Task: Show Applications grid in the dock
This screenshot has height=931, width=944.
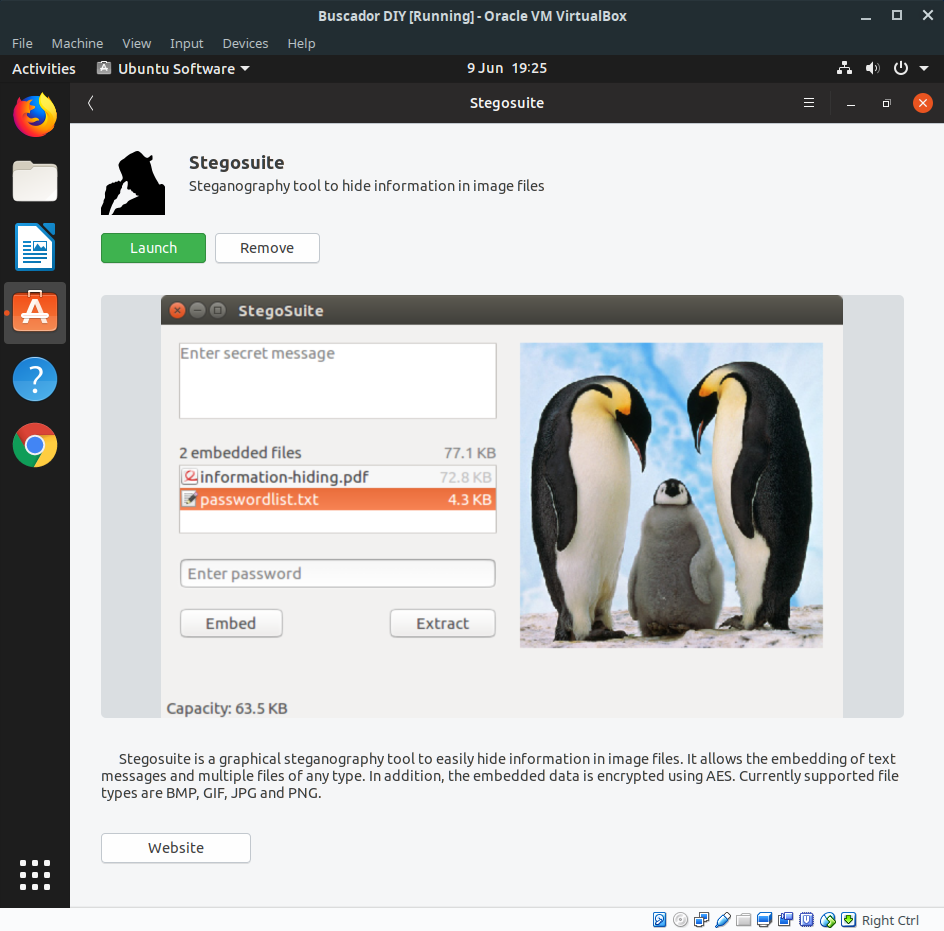Action: coord(35,874)
